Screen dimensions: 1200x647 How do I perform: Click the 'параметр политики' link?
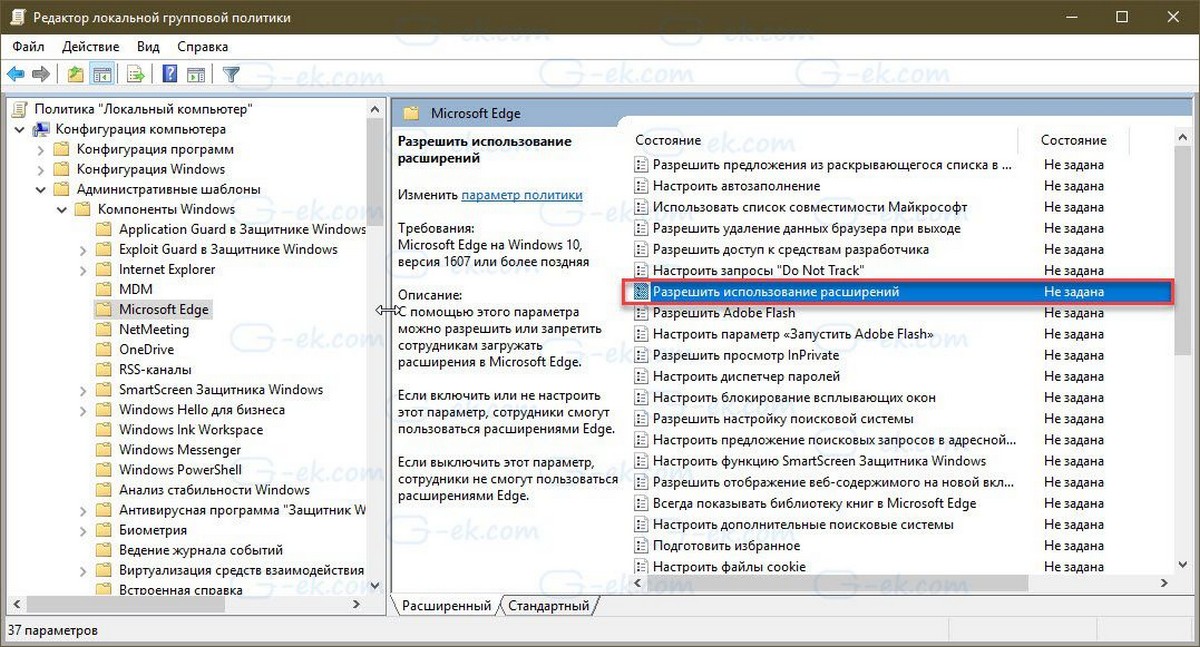click(x=522, y=195)
